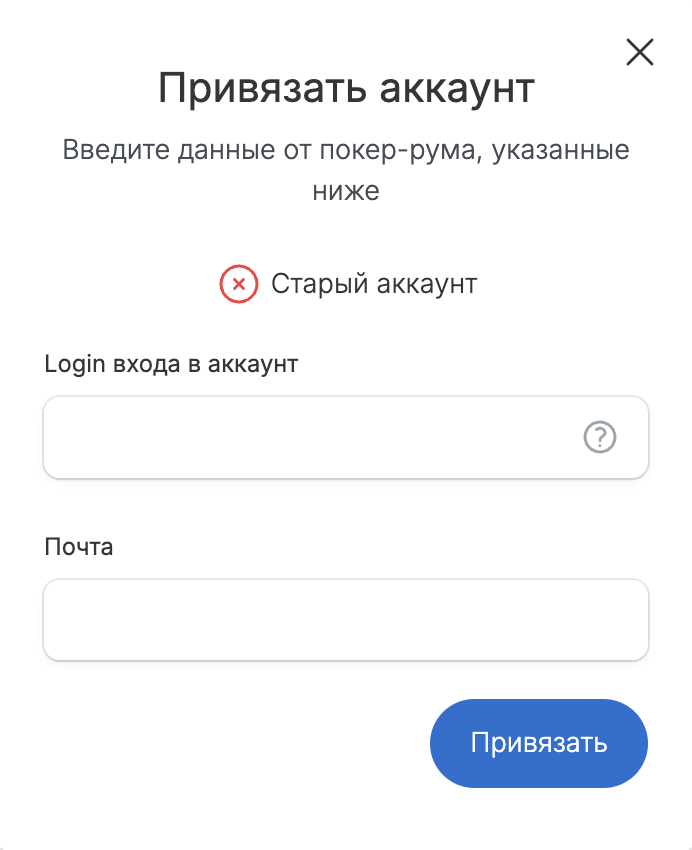
Task: Focus the Login входа в аккаунт field
Action: pos(346,437)
